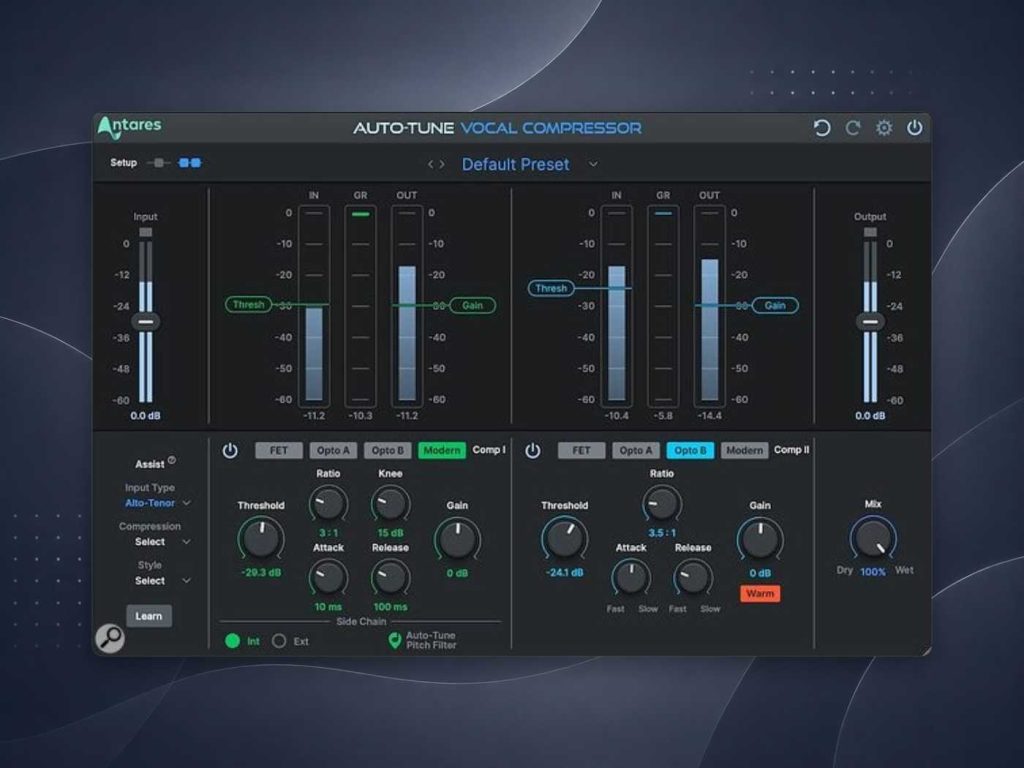Select Modern mode for Comp II
Image resolution: width=1024 pixels, height=768 pixels.
744,451
